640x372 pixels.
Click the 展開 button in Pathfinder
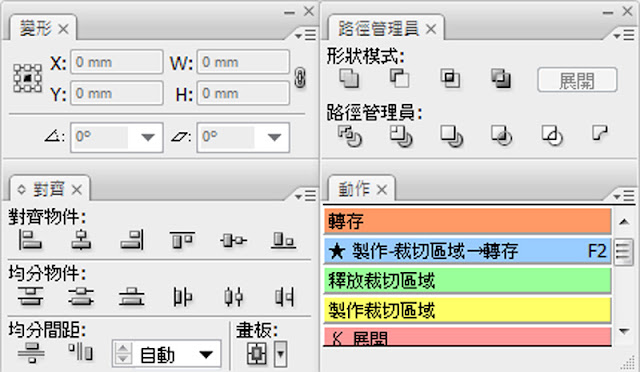[x=577, y=80]
